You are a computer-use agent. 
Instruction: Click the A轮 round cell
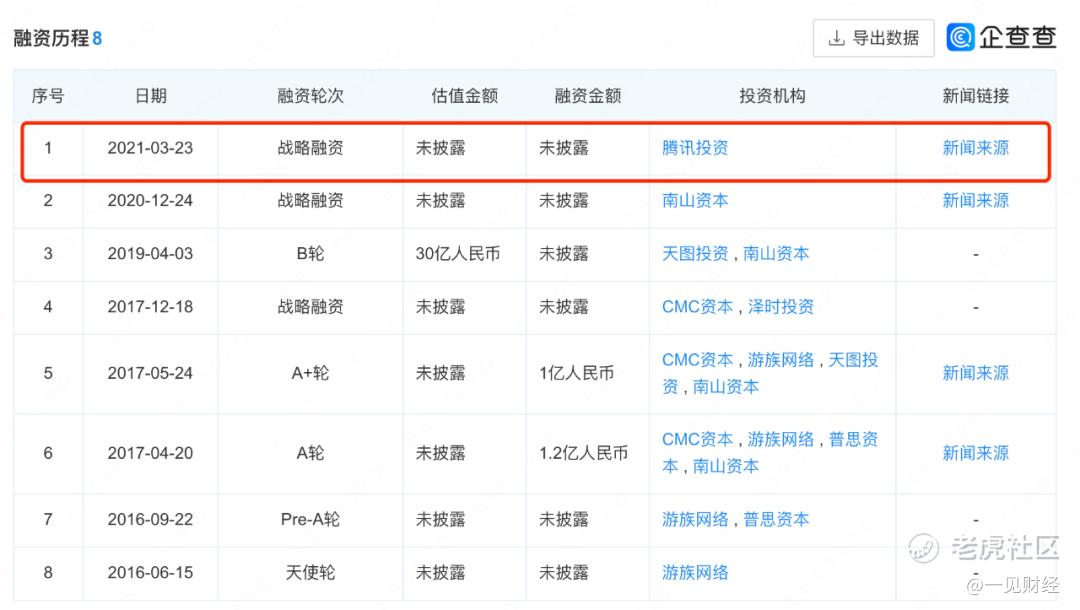click(x=310, y=453)
